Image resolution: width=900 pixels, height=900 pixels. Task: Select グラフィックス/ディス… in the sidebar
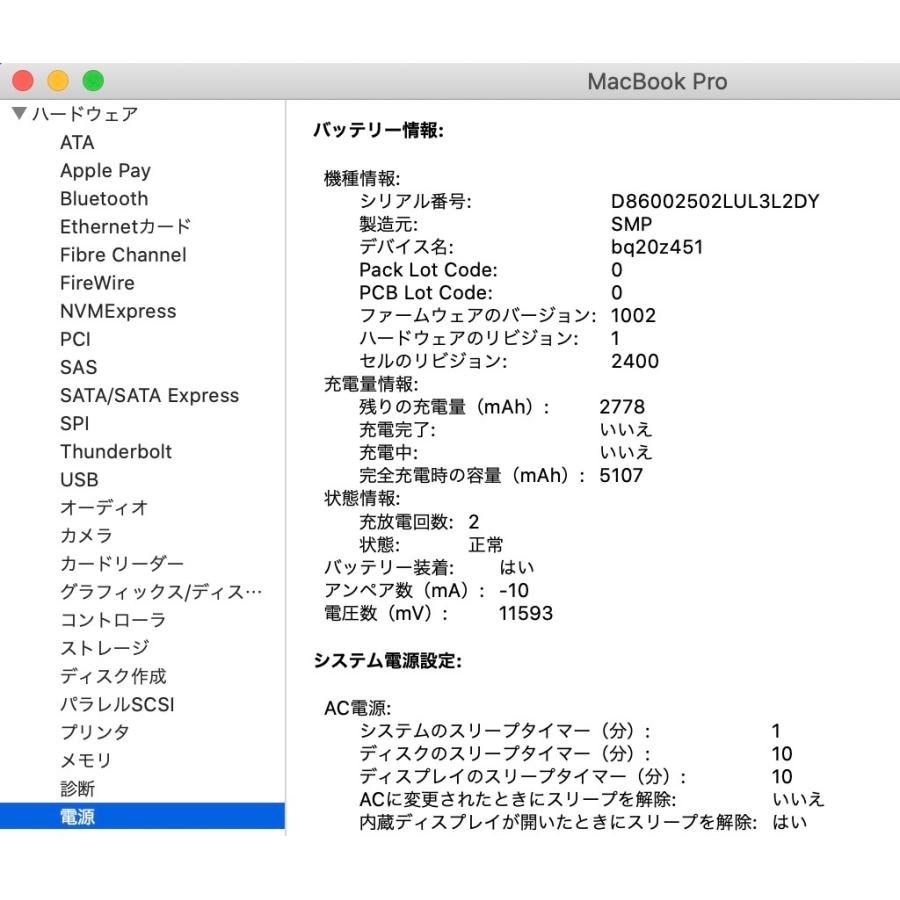[x=161, y=592]
